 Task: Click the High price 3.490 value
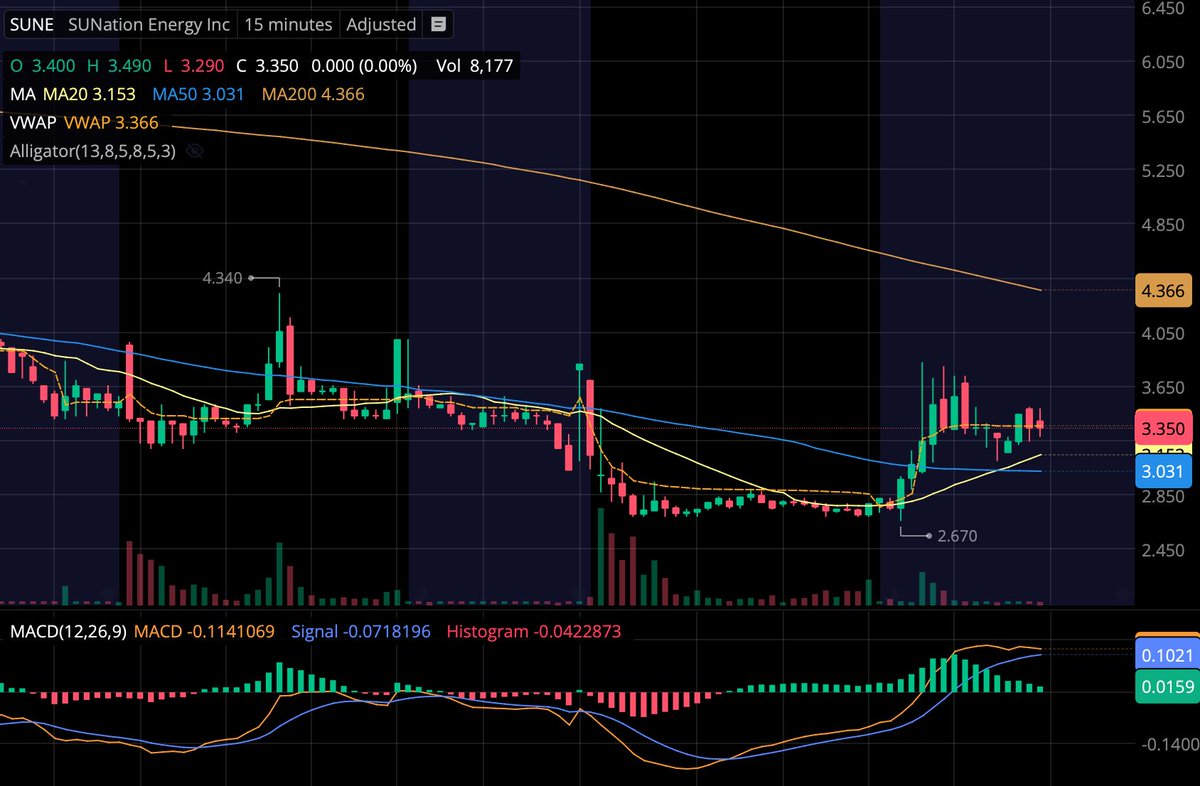[x=119, y=66]
